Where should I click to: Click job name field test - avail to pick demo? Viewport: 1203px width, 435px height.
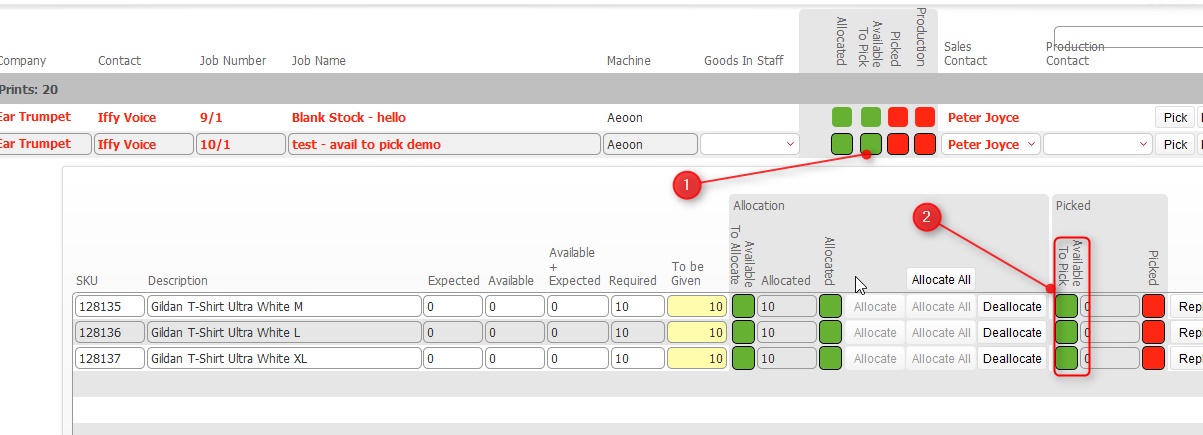click(x=443, y=144)
